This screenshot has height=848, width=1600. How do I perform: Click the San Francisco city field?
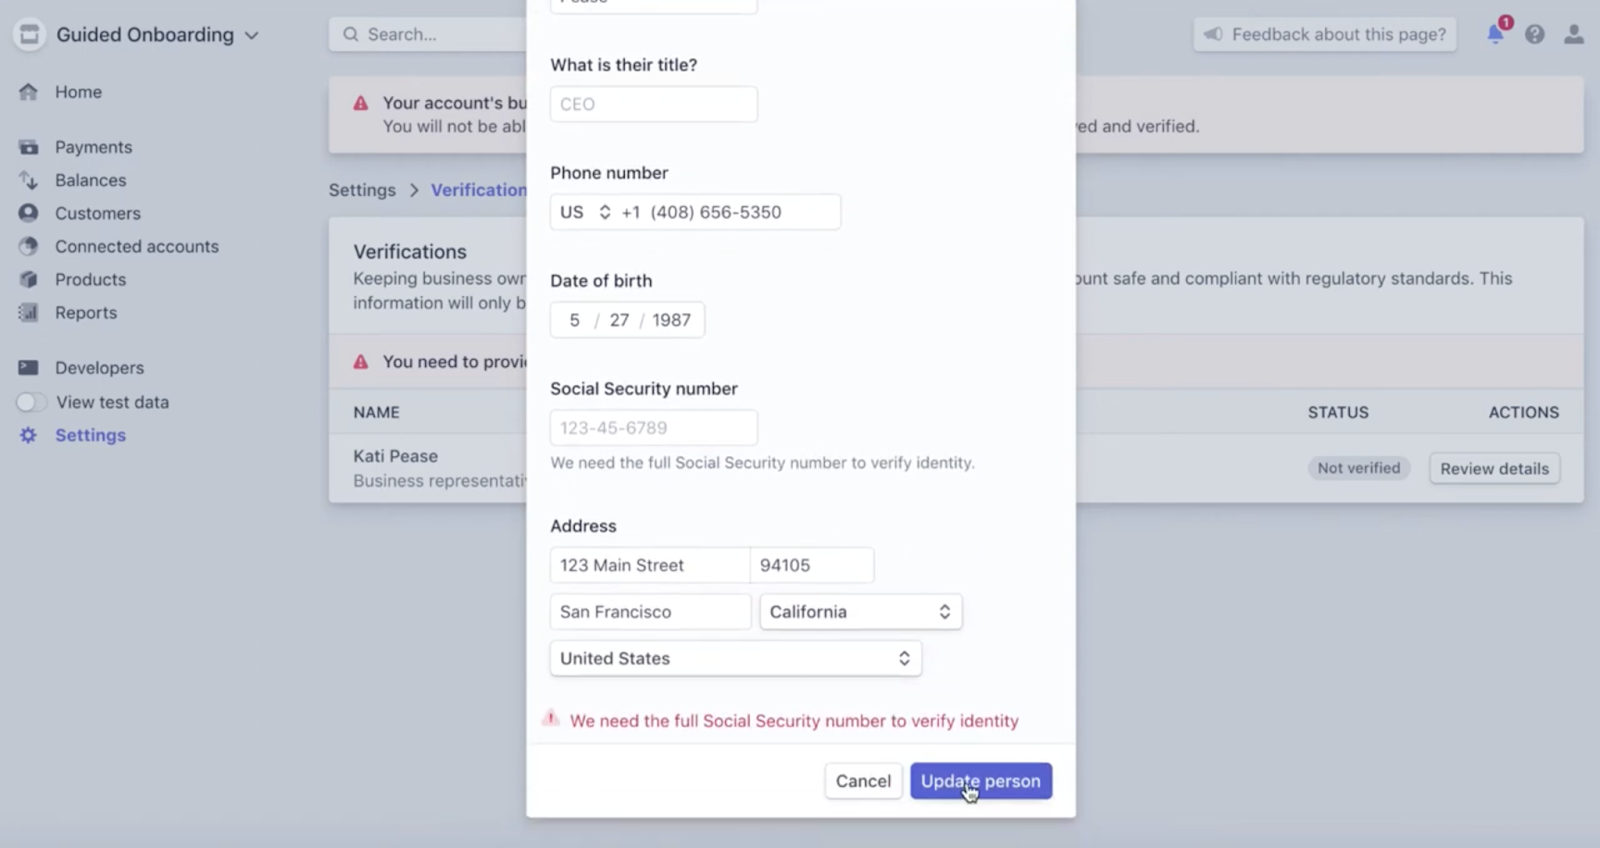point(650,612)
